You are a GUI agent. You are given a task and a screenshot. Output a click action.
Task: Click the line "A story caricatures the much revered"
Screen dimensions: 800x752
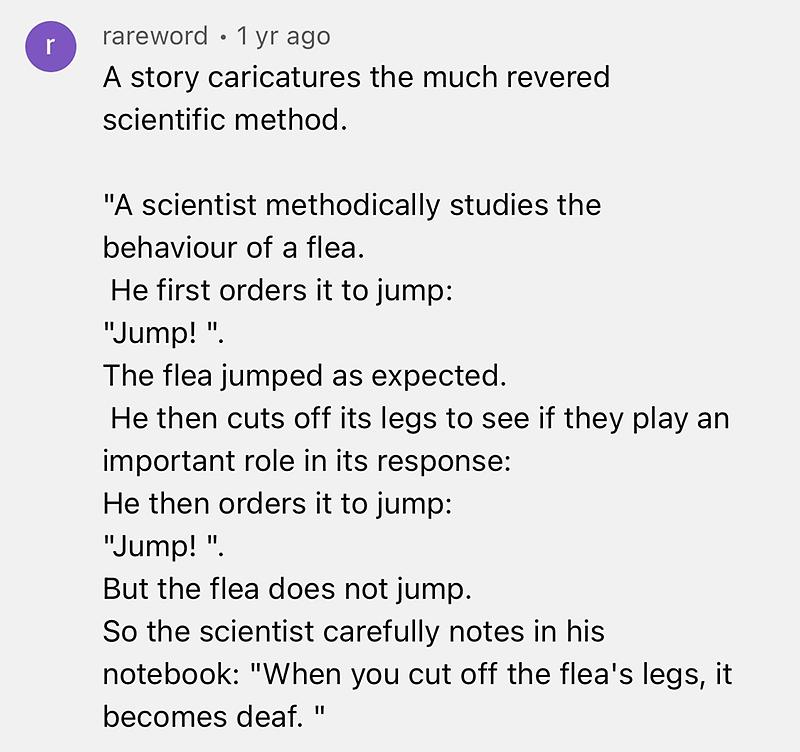click(355, 77)
